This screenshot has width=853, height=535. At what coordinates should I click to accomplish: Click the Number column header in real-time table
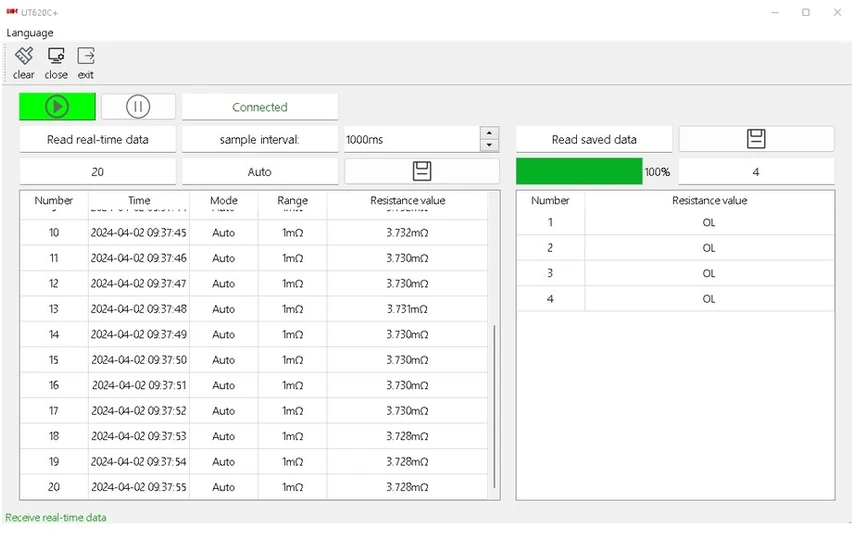tap(54, 200)
